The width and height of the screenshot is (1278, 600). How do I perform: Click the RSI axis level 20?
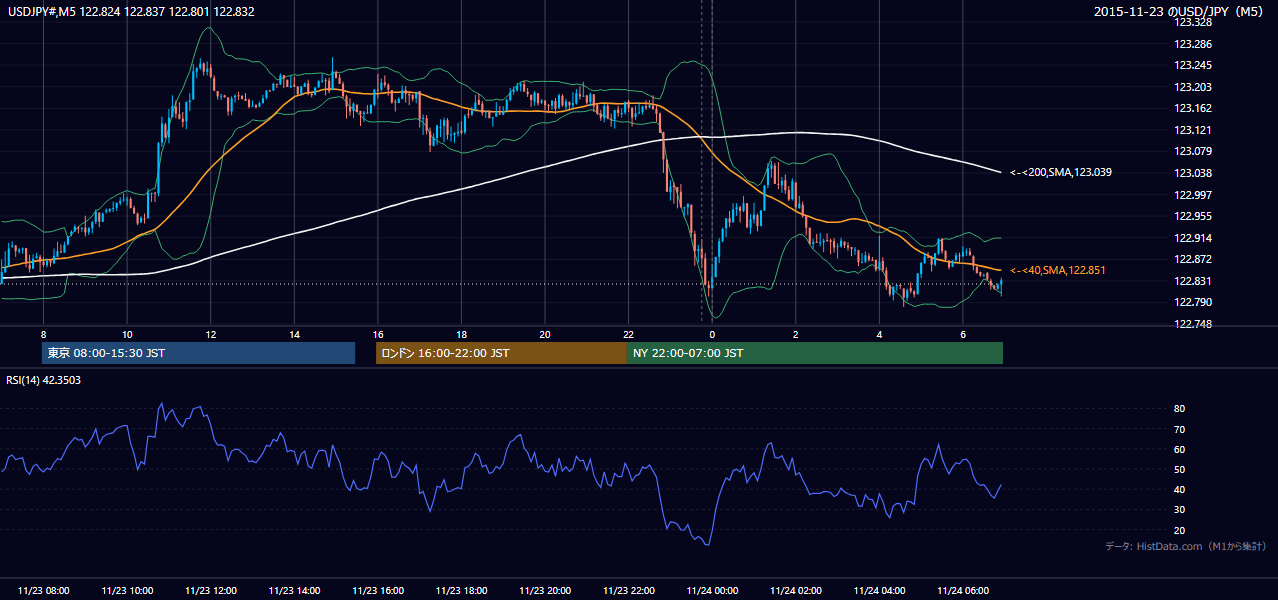tap(1180, 530)
